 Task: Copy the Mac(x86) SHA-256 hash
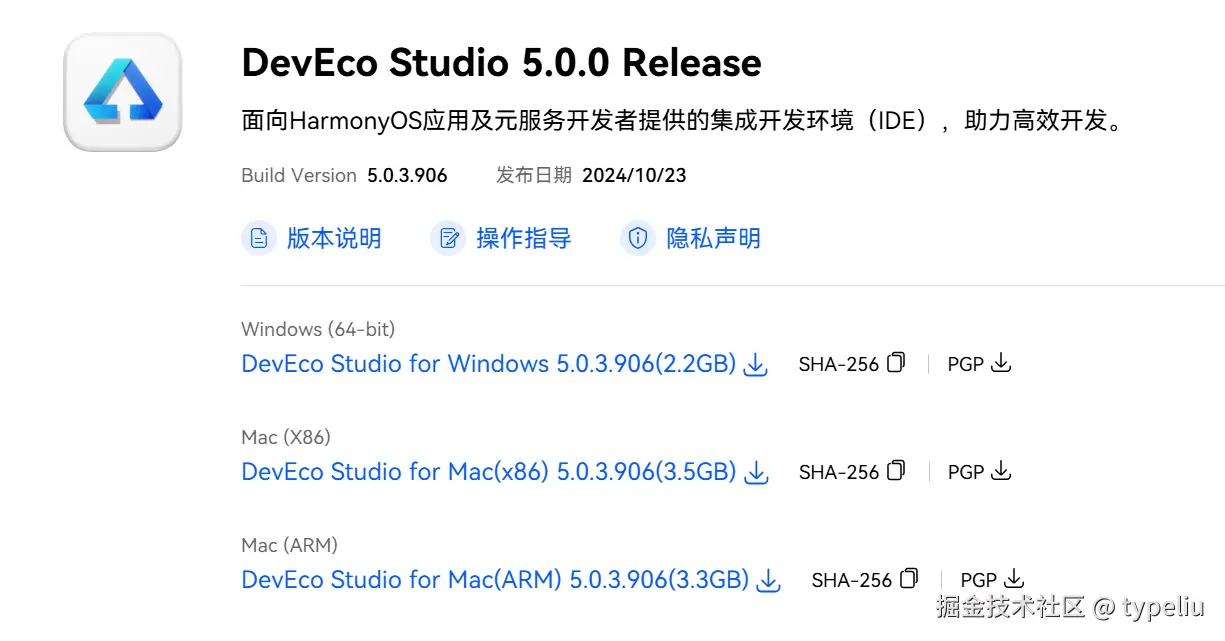(x=896, y=471)
